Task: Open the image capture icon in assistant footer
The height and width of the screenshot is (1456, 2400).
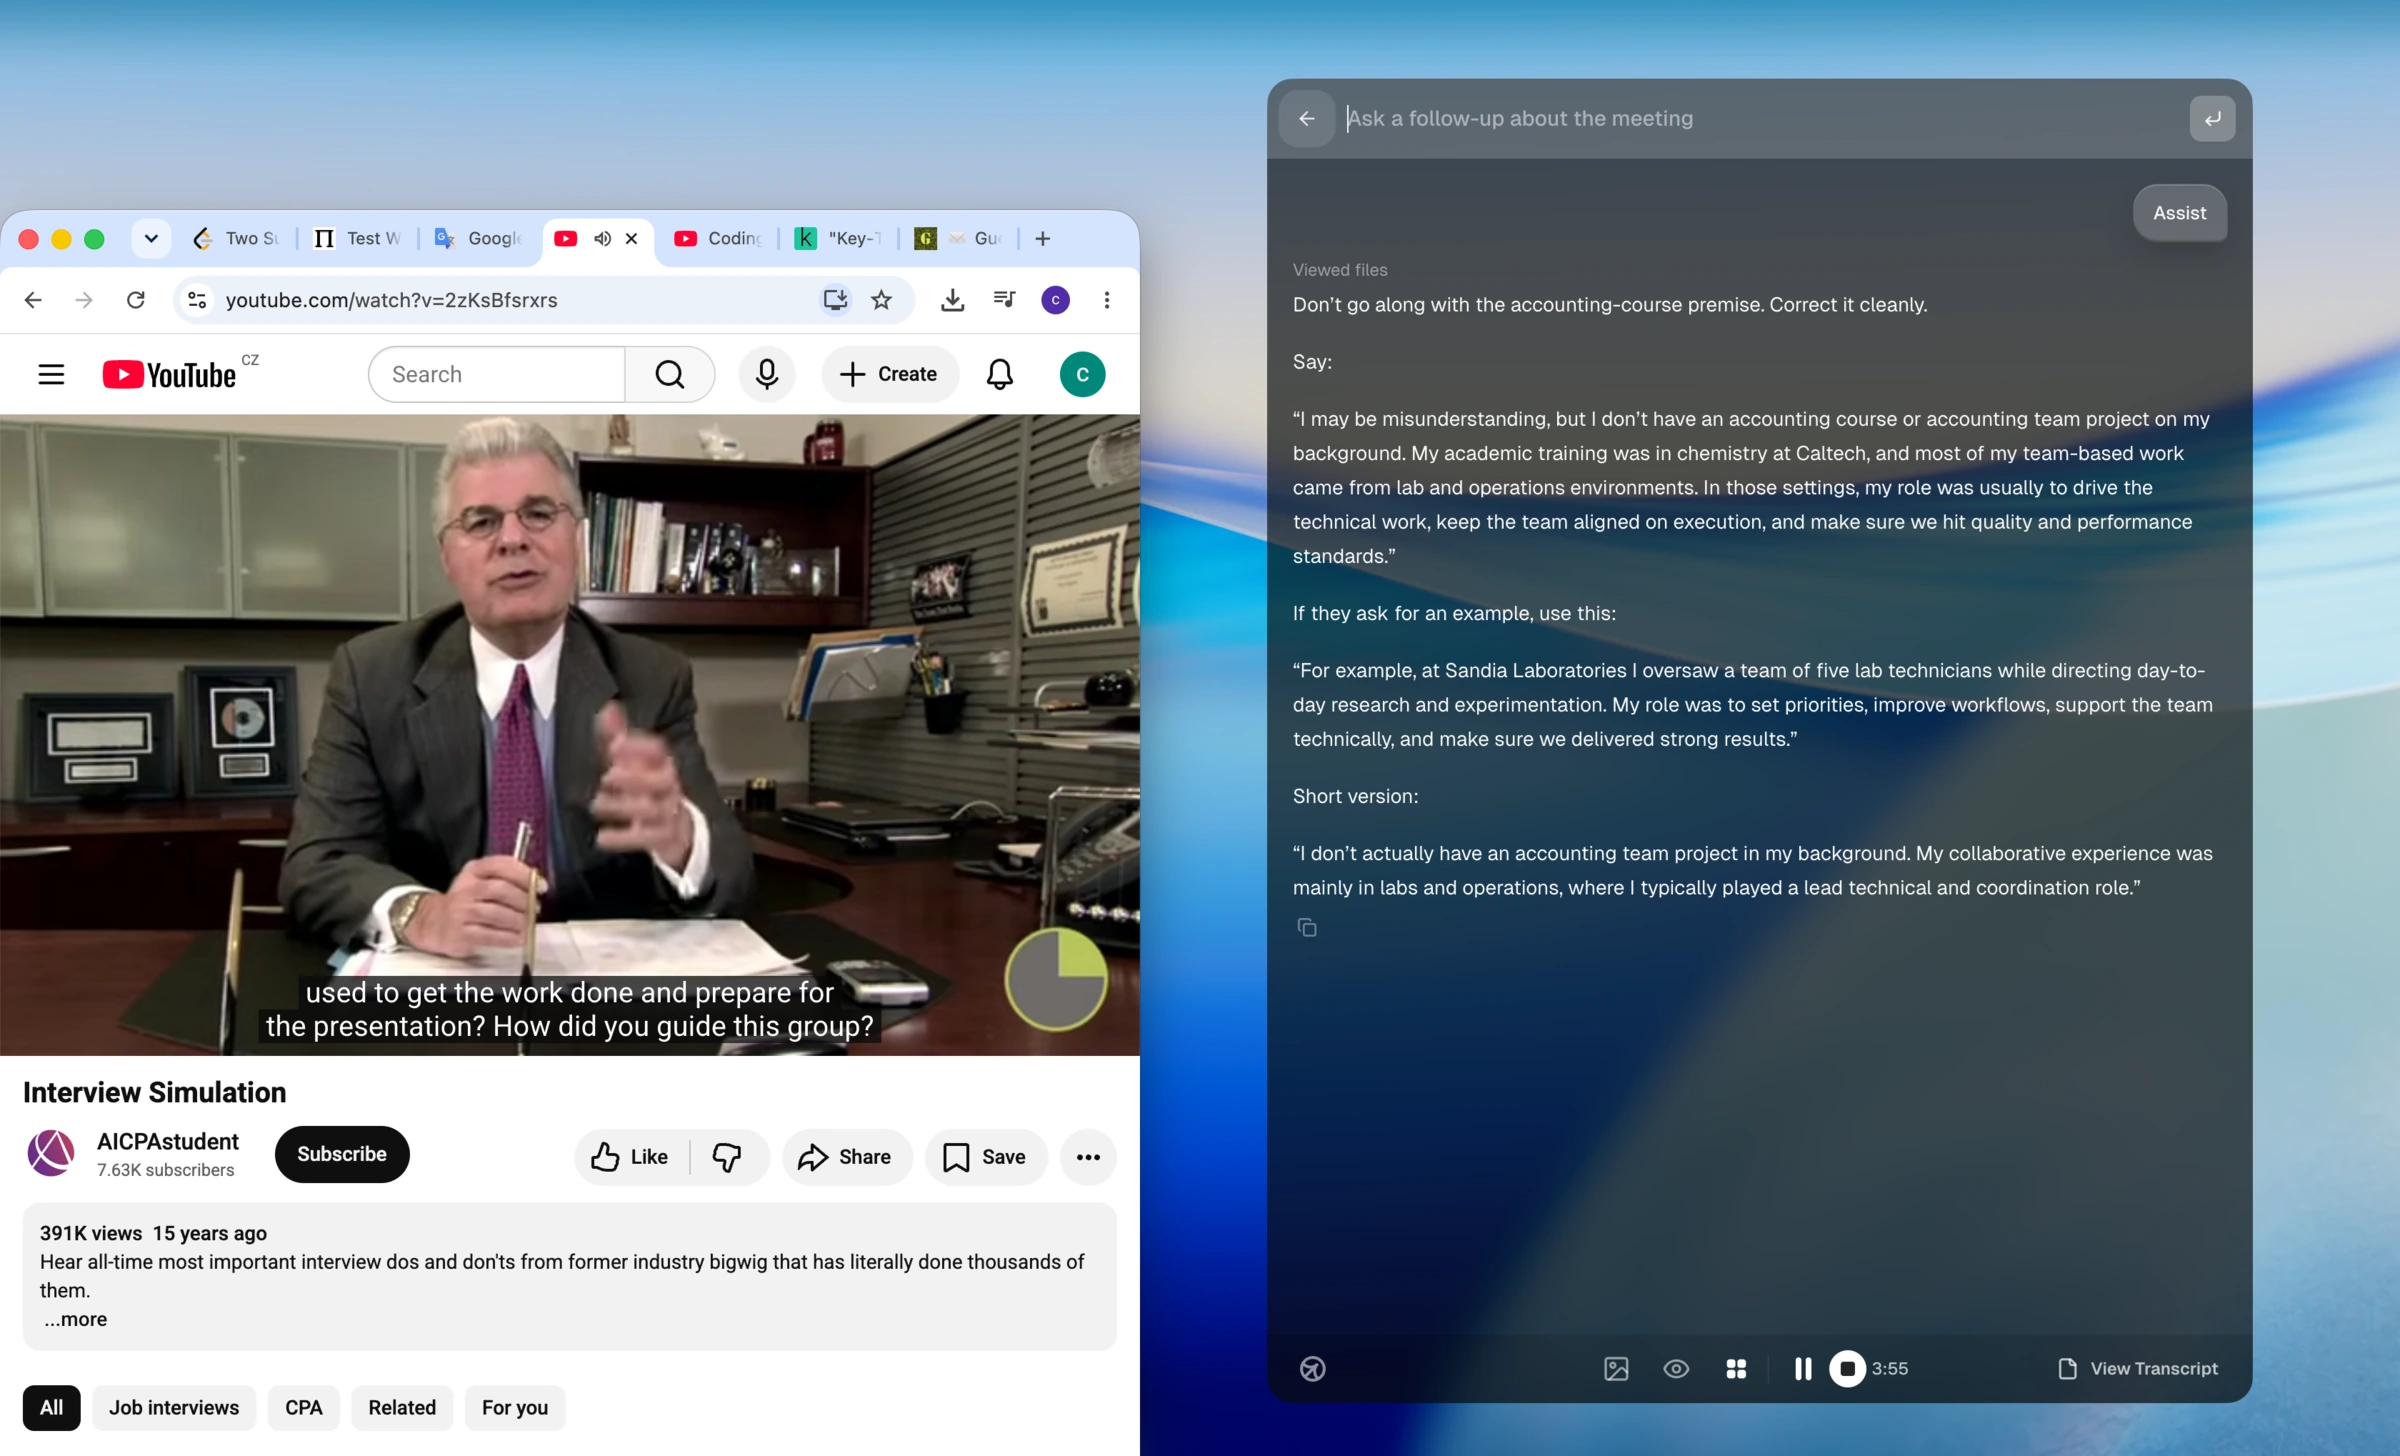Action: tap(1616, 1369)
